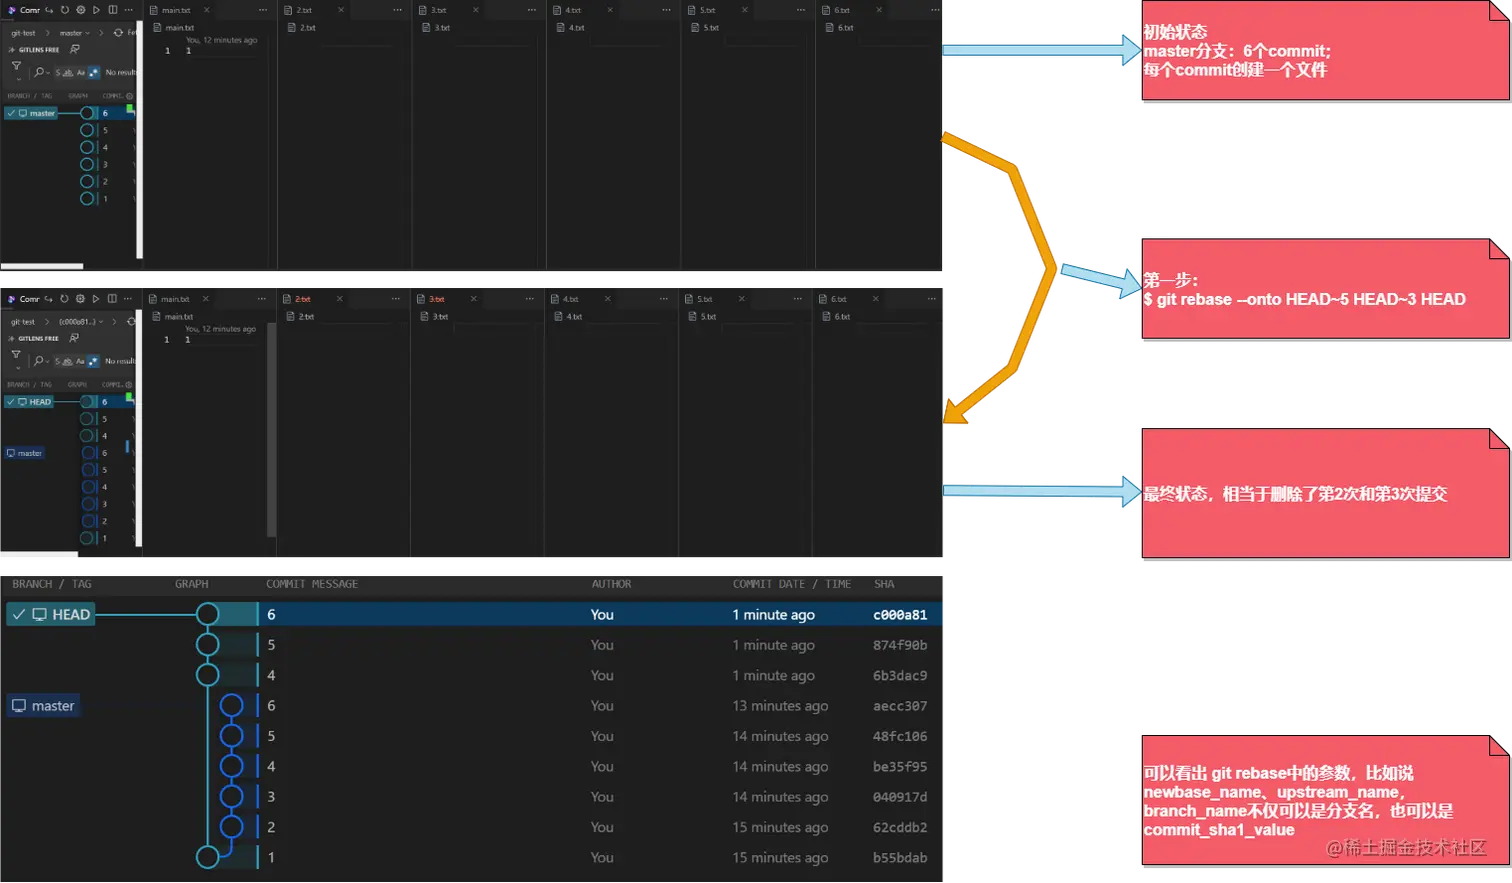
Task: Open the ellipsis menu of 4.txt editor group, top screenshot
Action: pos(666,10)
